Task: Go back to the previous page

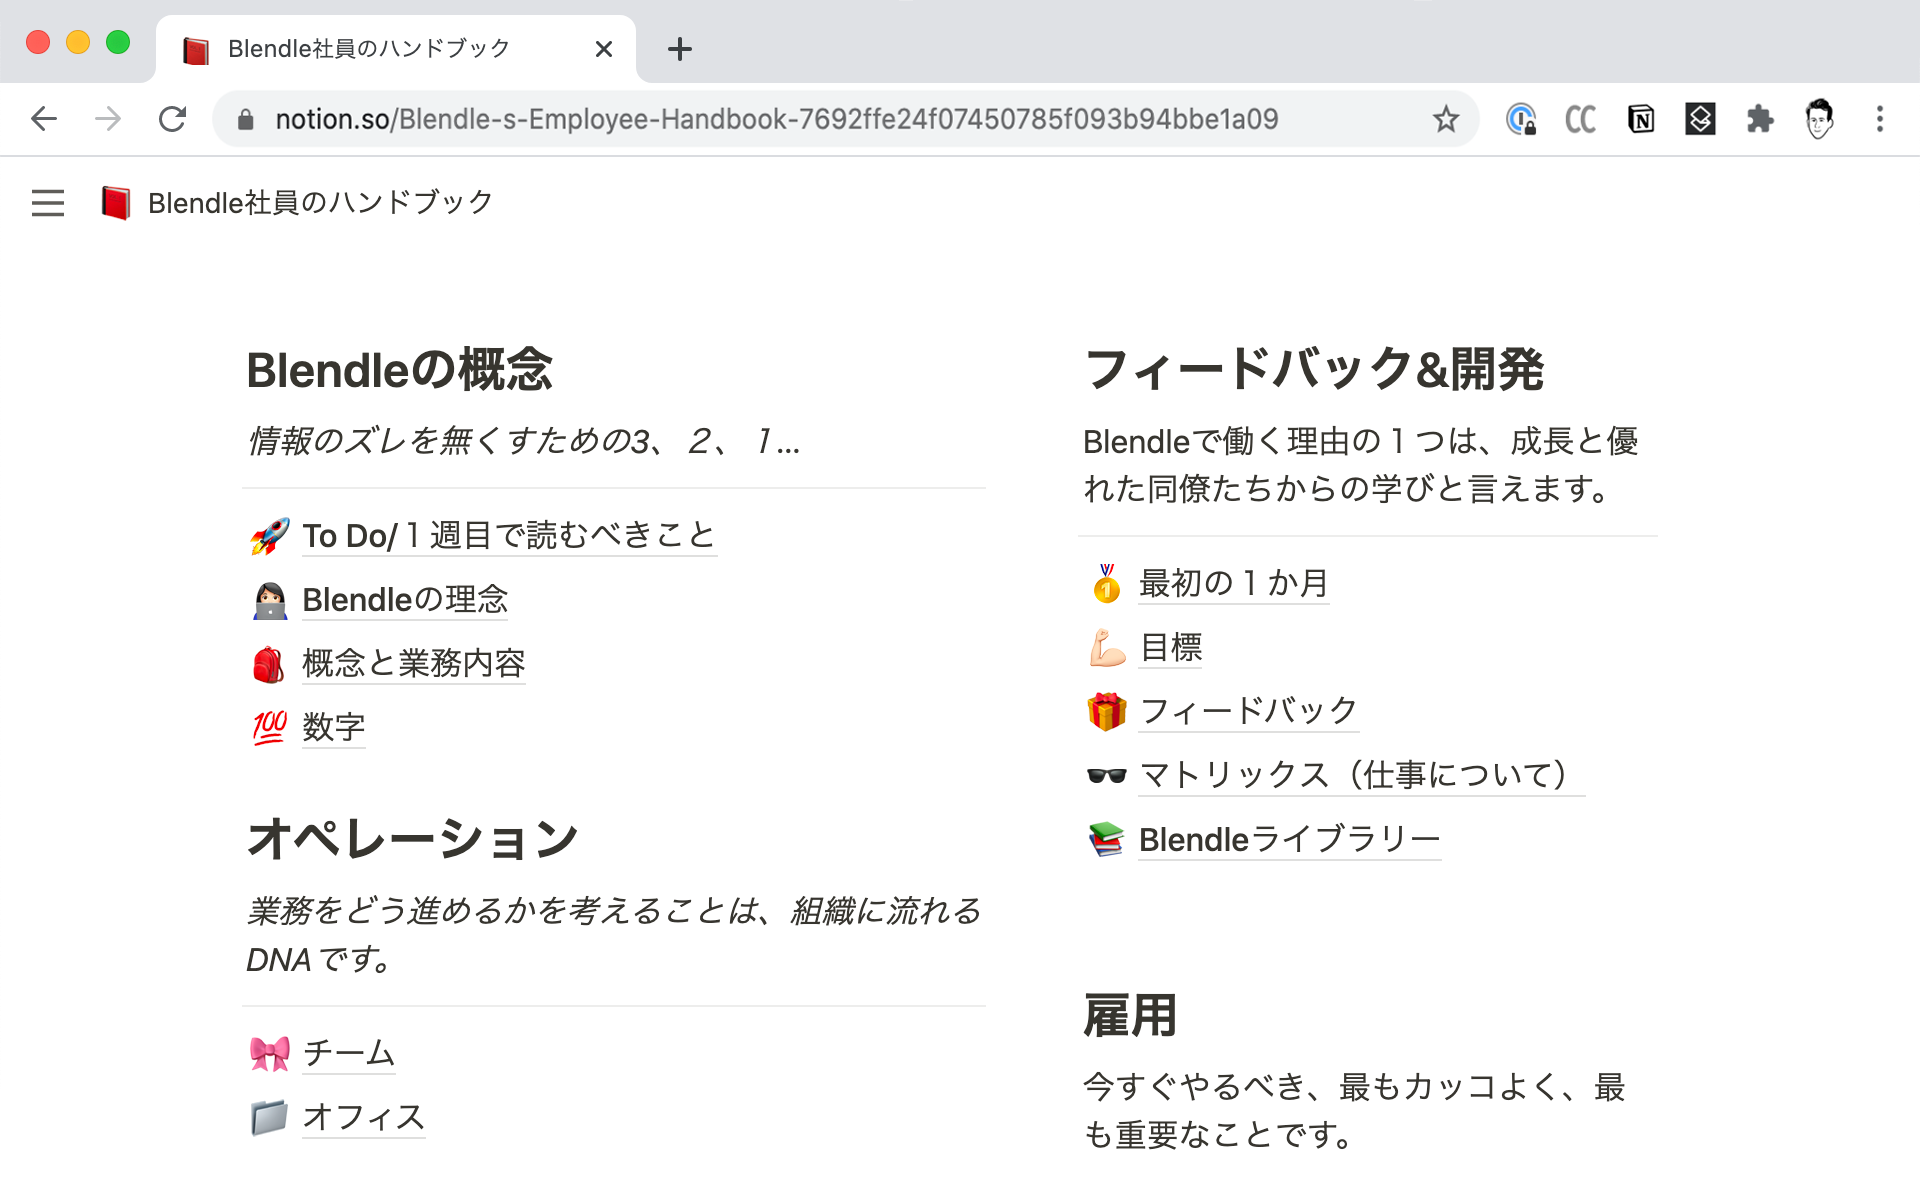Action: coord(44,120)
